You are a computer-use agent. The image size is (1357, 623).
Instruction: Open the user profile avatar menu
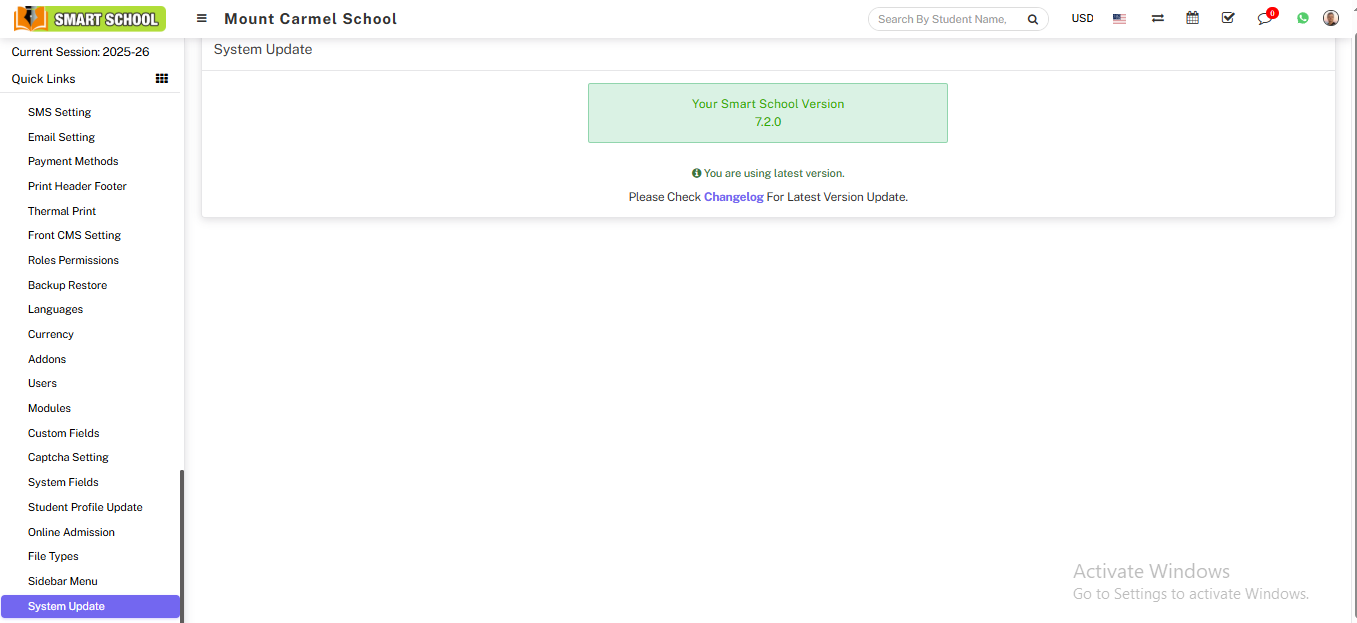tap(1330, 18)
